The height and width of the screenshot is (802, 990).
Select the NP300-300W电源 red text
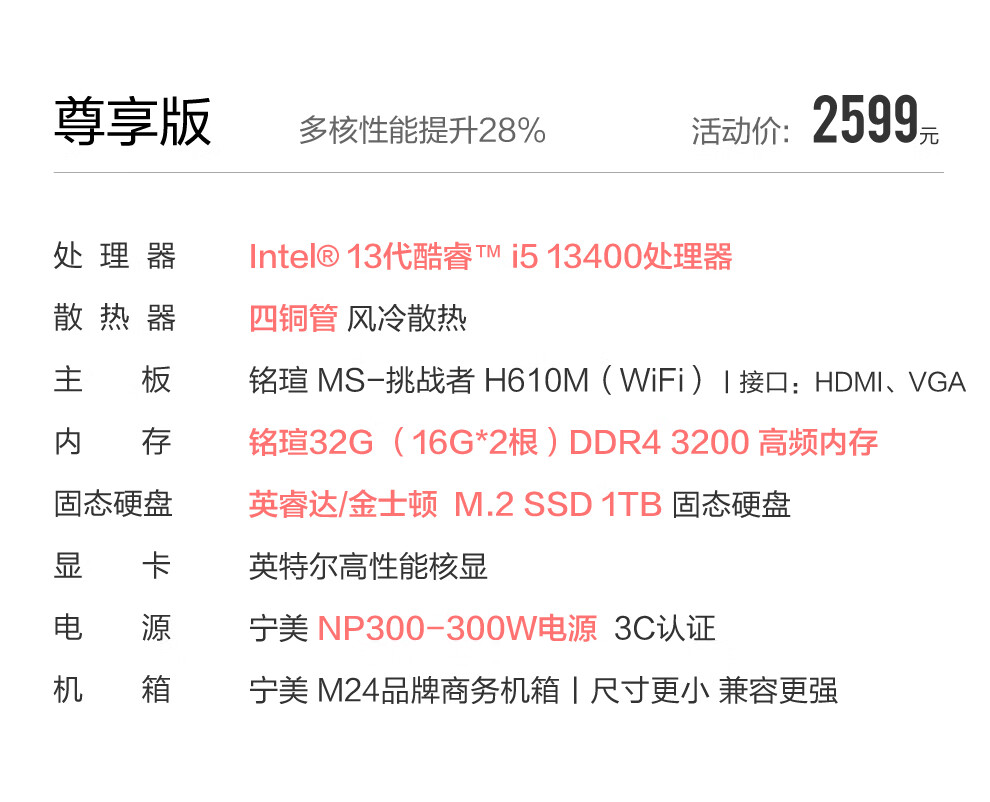(457, 628)
